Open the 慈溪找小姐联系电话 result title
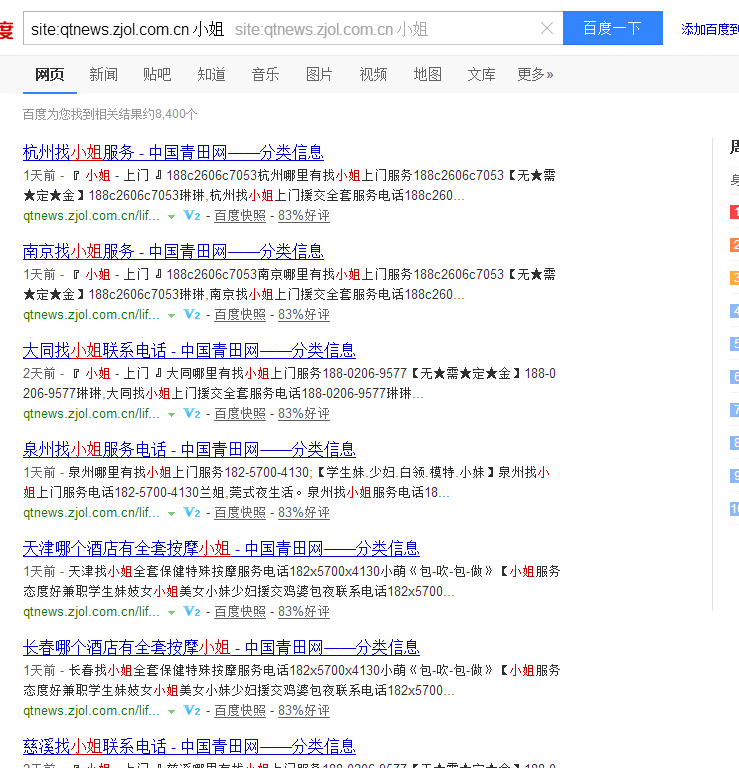Image resolution: width=739 pixels, height=768 pixels. pyautogui.click(x=189, y=746)
